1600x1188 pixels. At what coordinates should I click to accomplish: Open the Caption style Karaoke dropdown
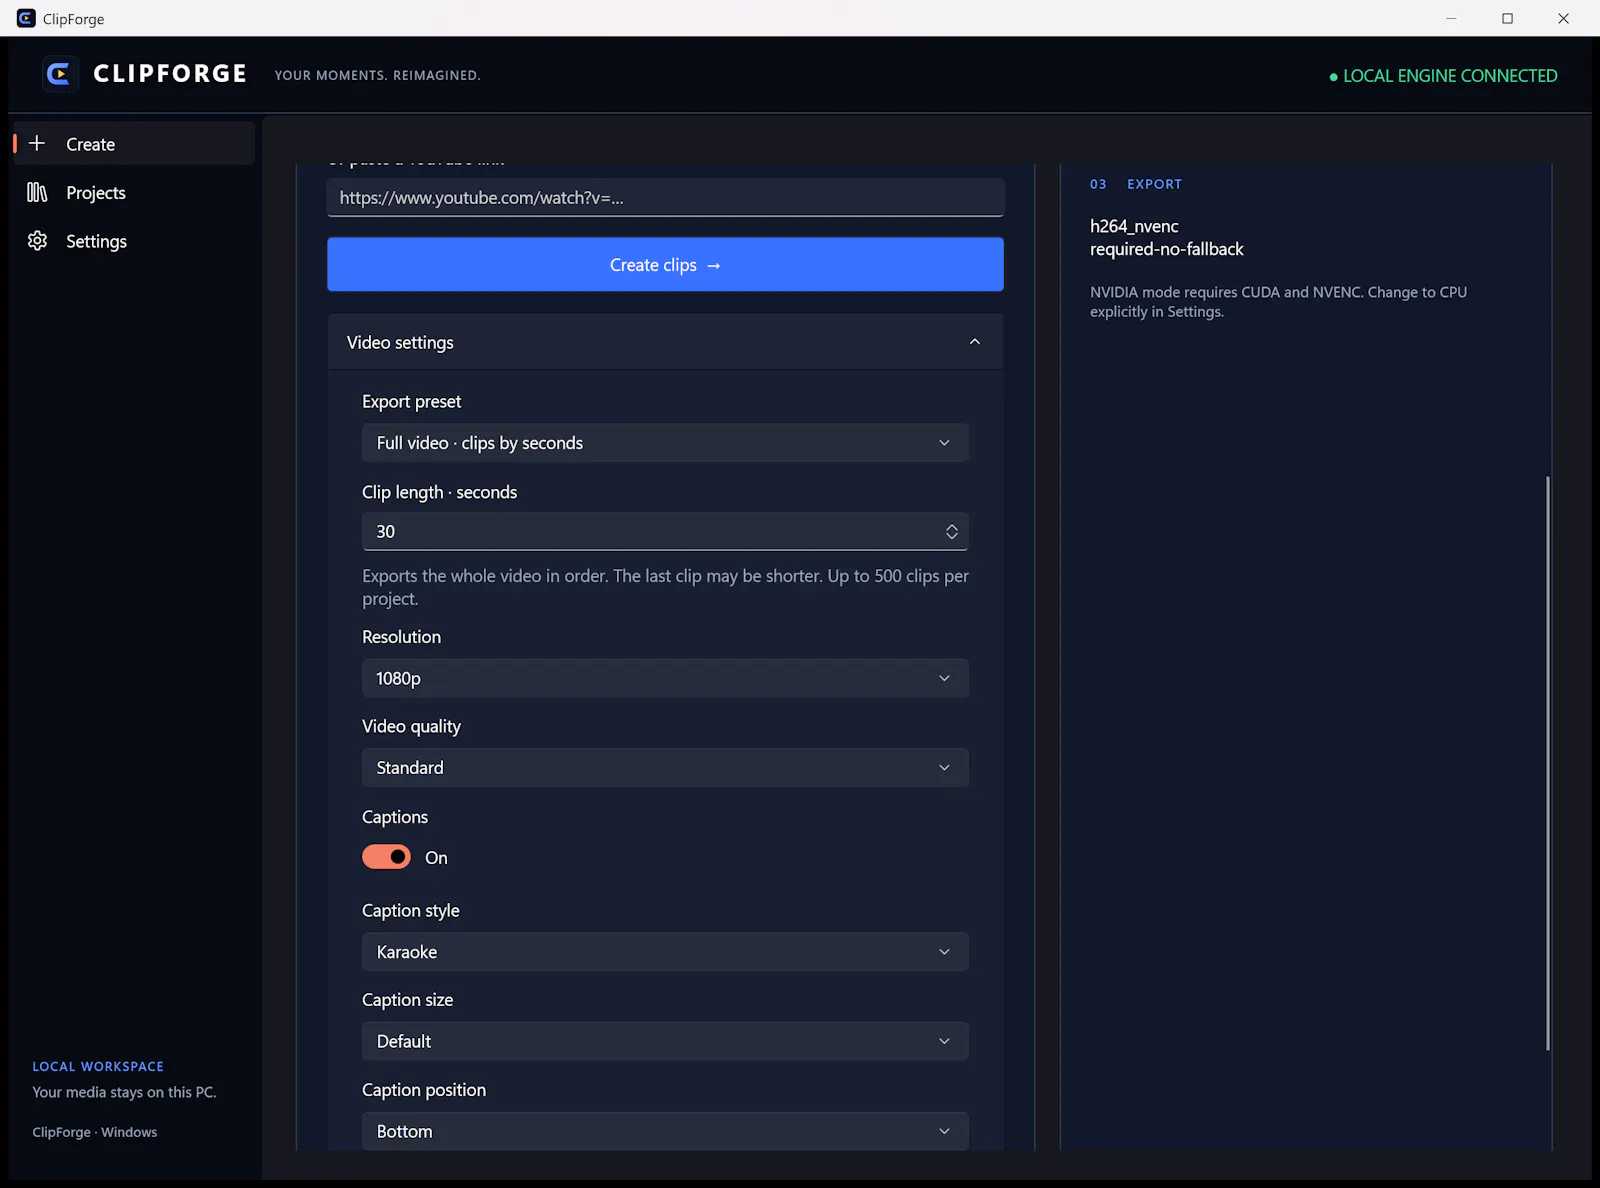pyautogui.click(x=665, y=951)
